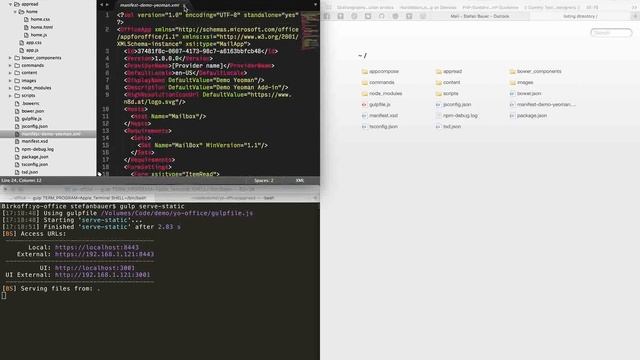Viewport: 640px width, 360px height.
Task: Select the first terminal tab running gulp
Action: pos(78,198)
